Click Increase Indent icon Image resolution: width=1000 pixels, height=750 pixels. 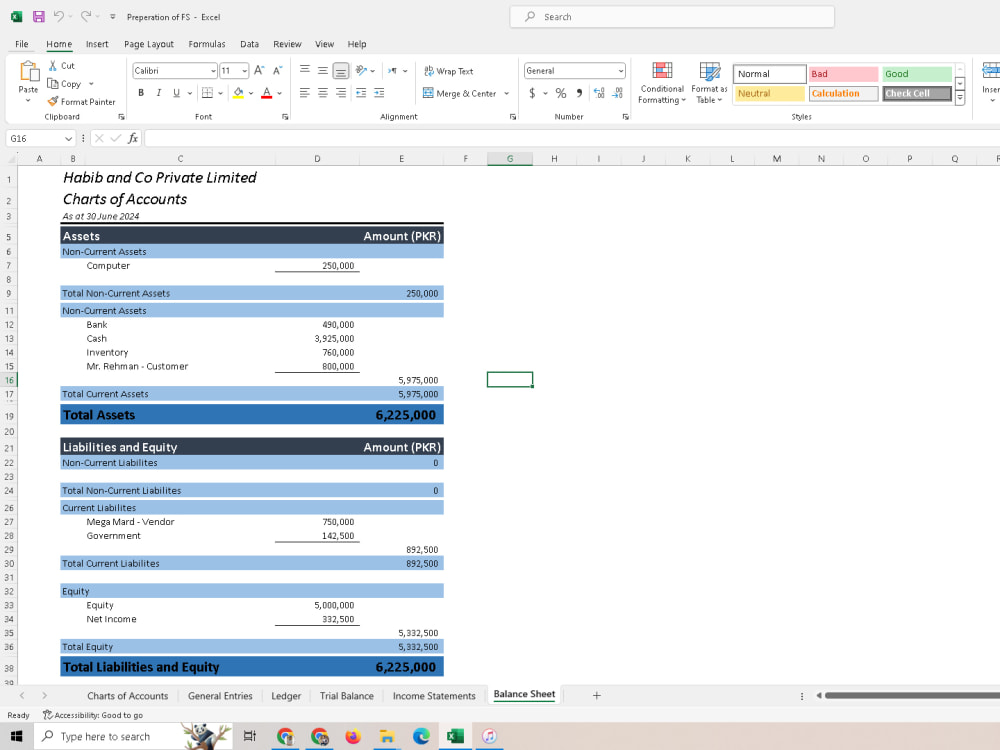click(379, 93)
